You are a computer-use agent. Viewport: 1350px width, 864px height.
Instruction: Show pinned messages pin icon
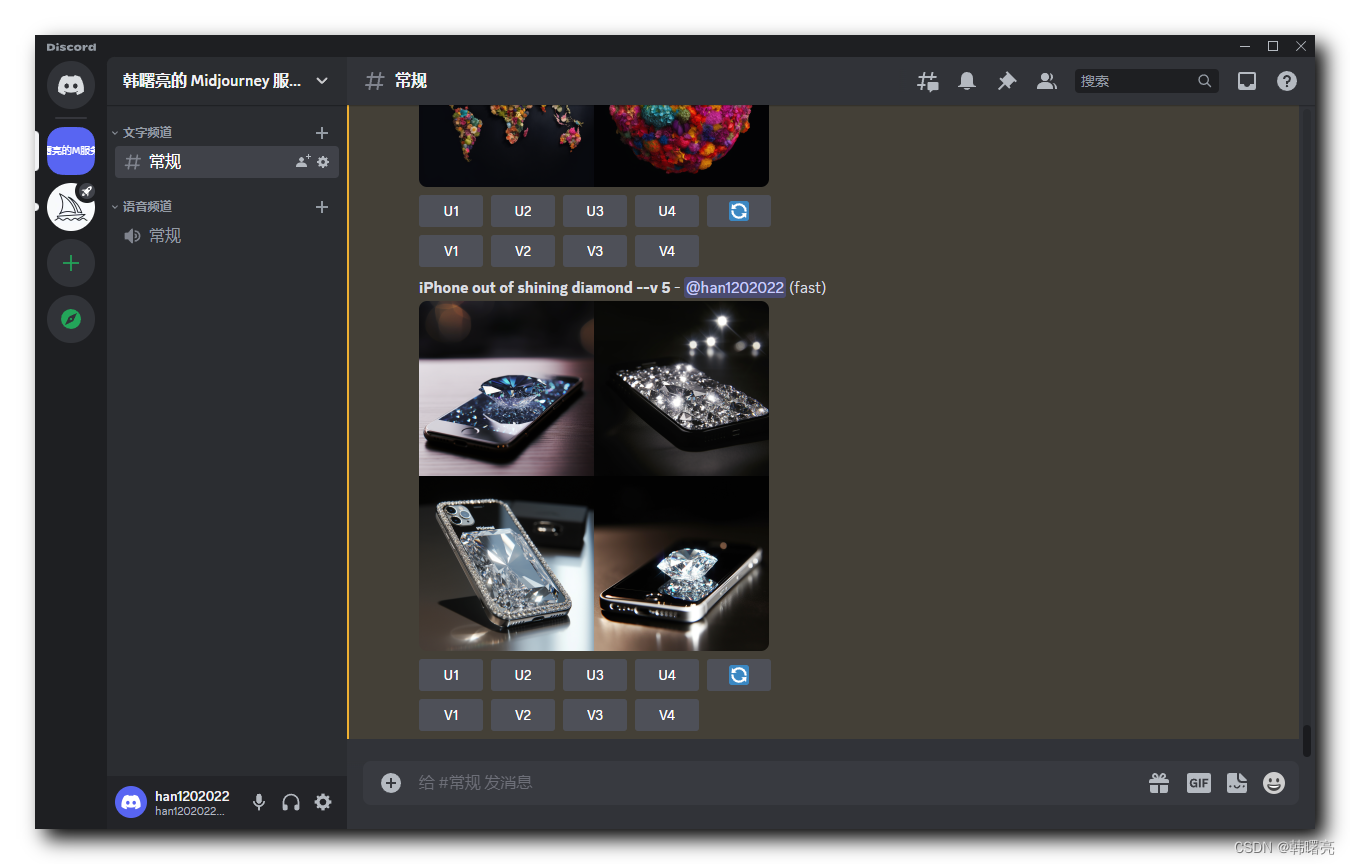(x=1007, y=82)
